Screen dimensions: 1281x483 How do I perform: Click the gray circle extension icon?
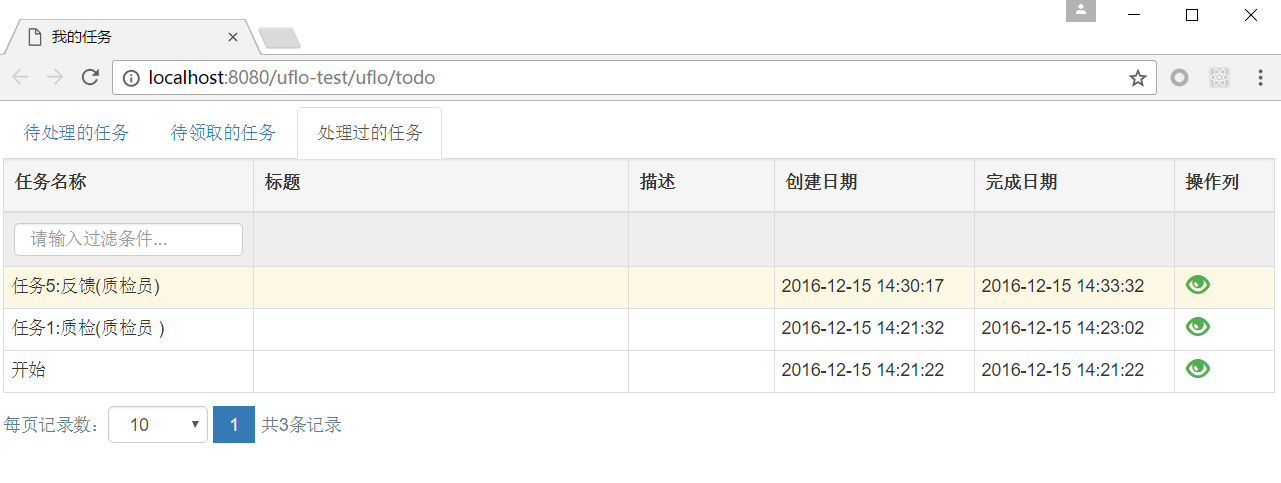[1179, 78]
